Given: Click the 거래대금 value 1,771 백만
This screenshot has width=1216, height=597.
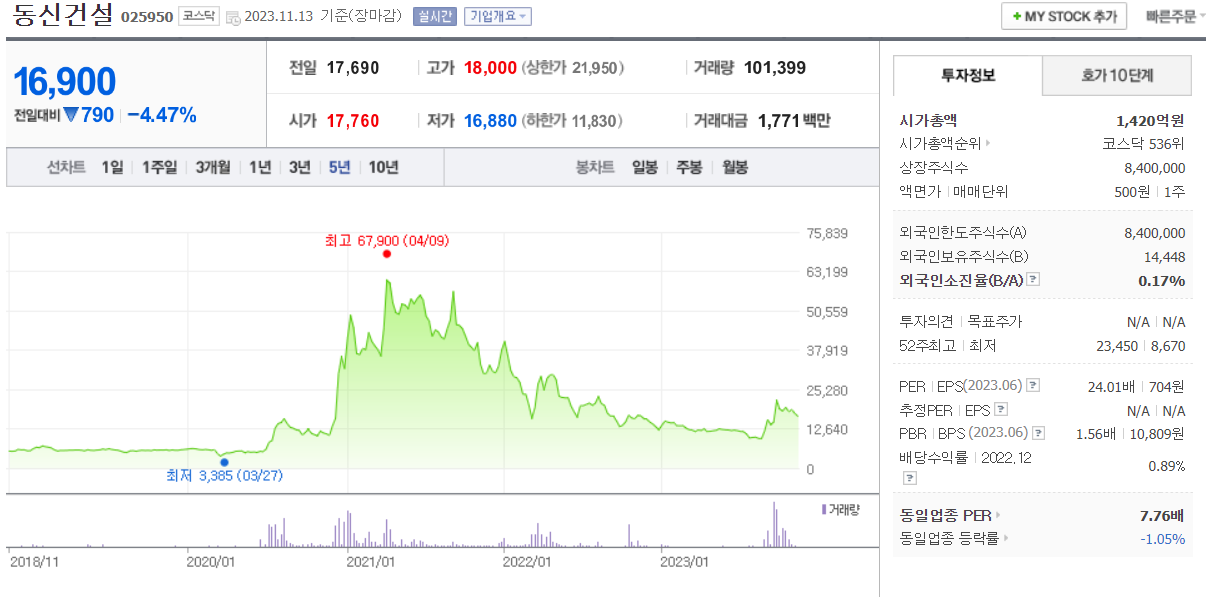Looking at the screenshot, I should click(x=794, y=121).
